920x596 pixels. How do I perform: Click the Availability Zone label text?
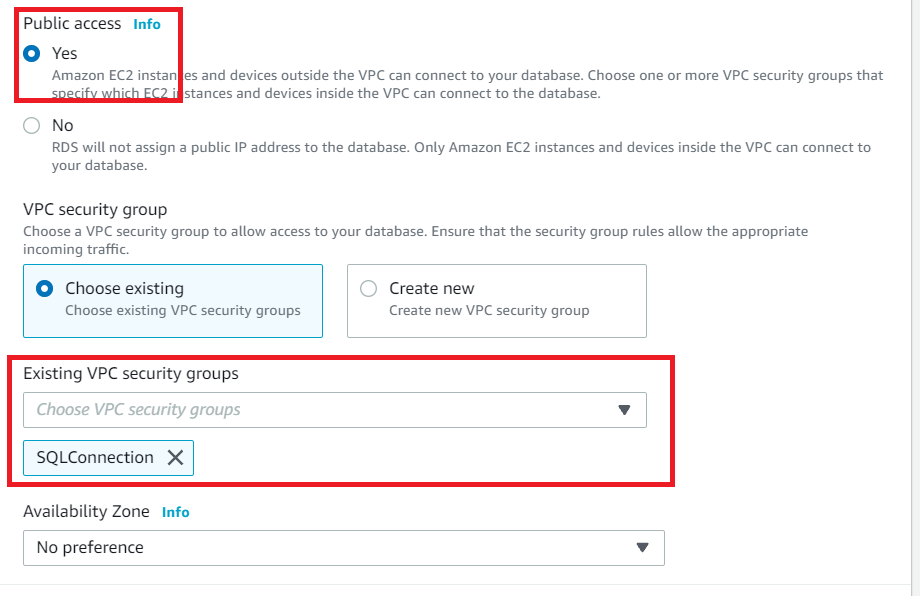pos(86,512)
